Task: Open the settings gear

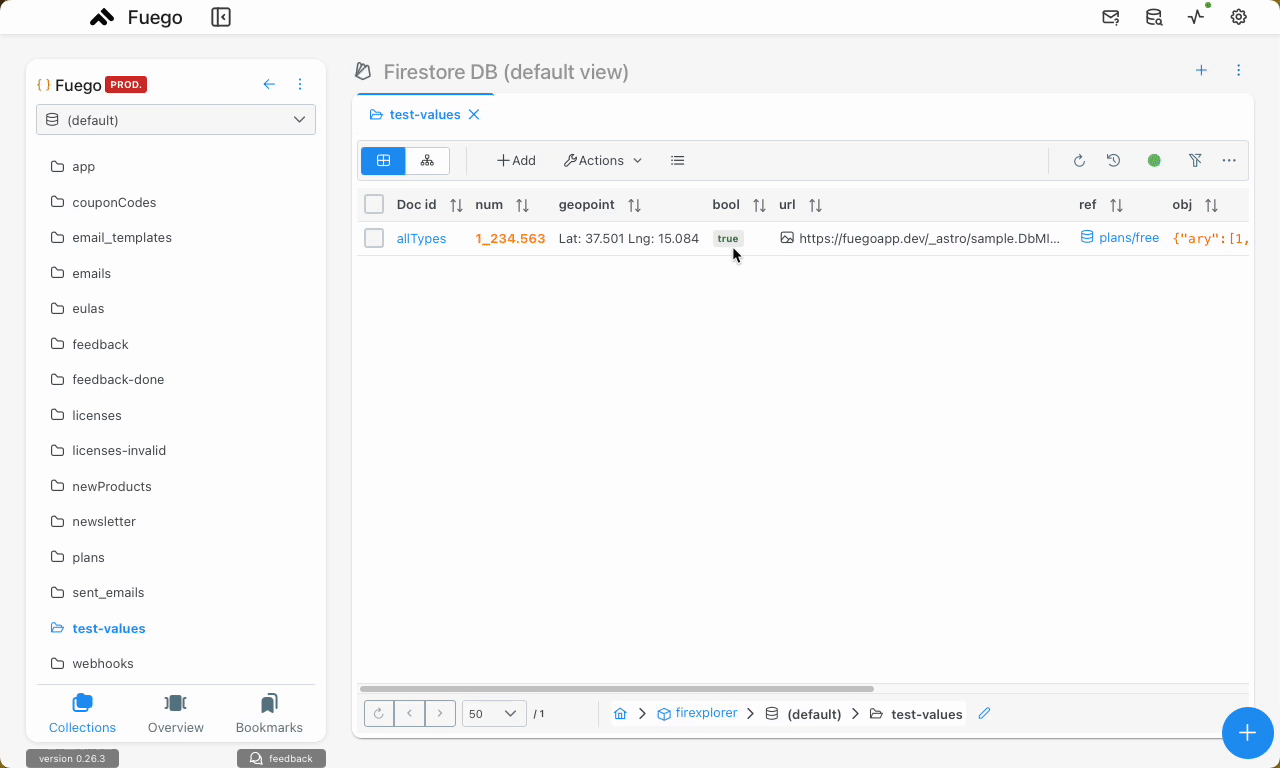Action: click(1239, 17)
